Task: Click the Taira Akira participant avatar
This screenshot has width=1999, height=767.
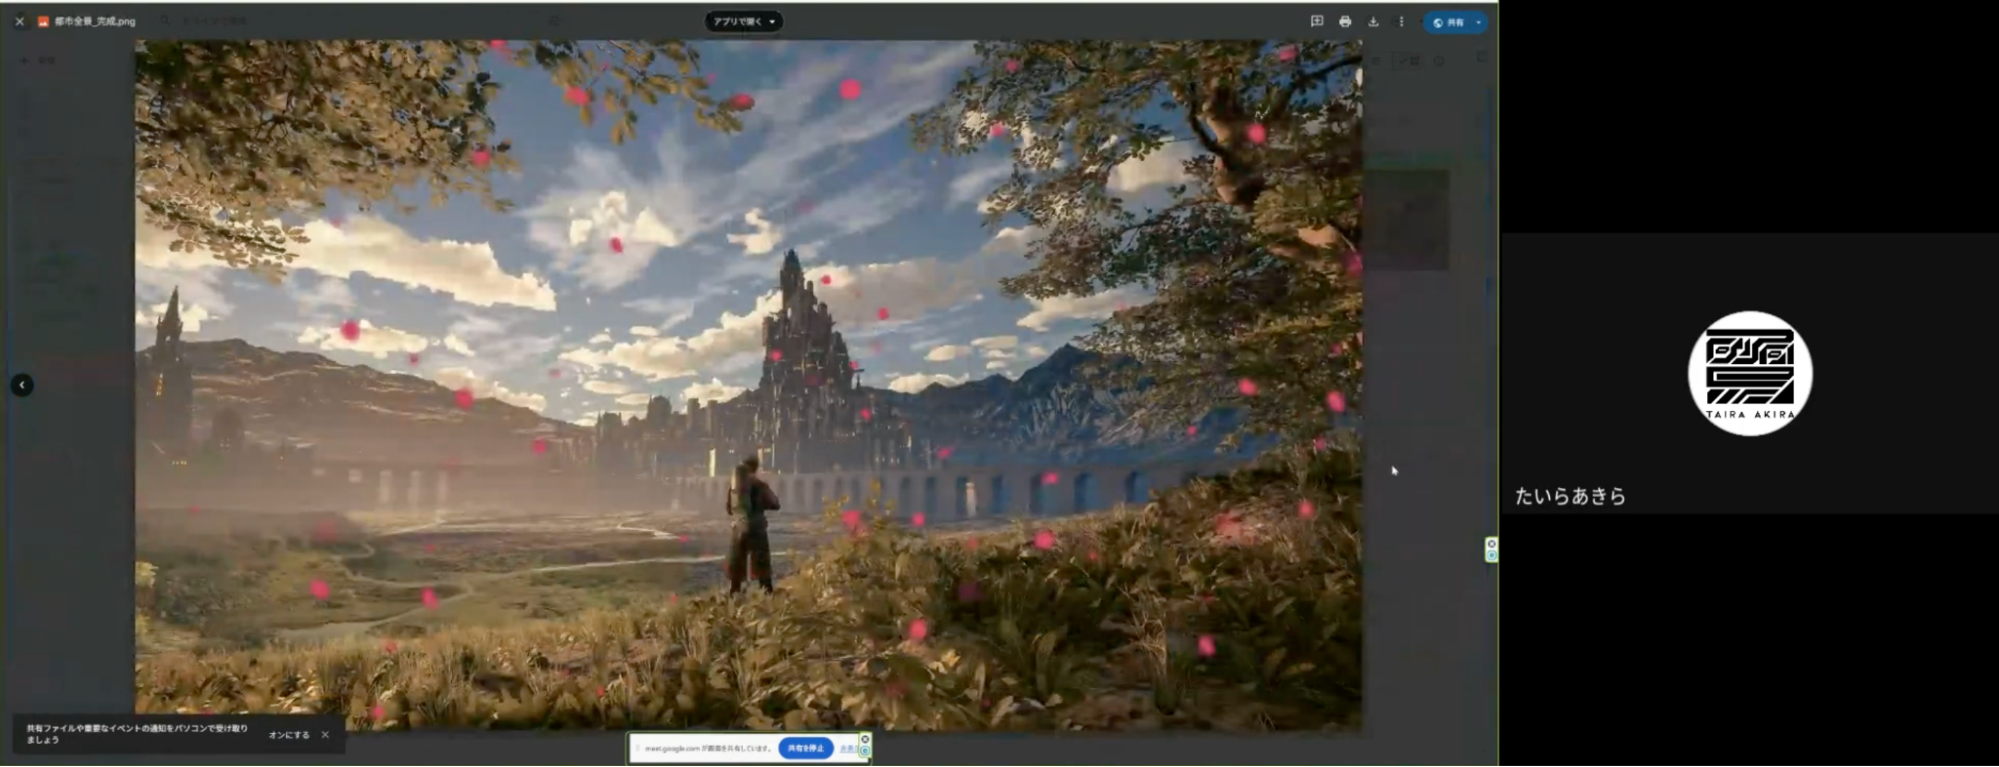Action: (1750, 373)
